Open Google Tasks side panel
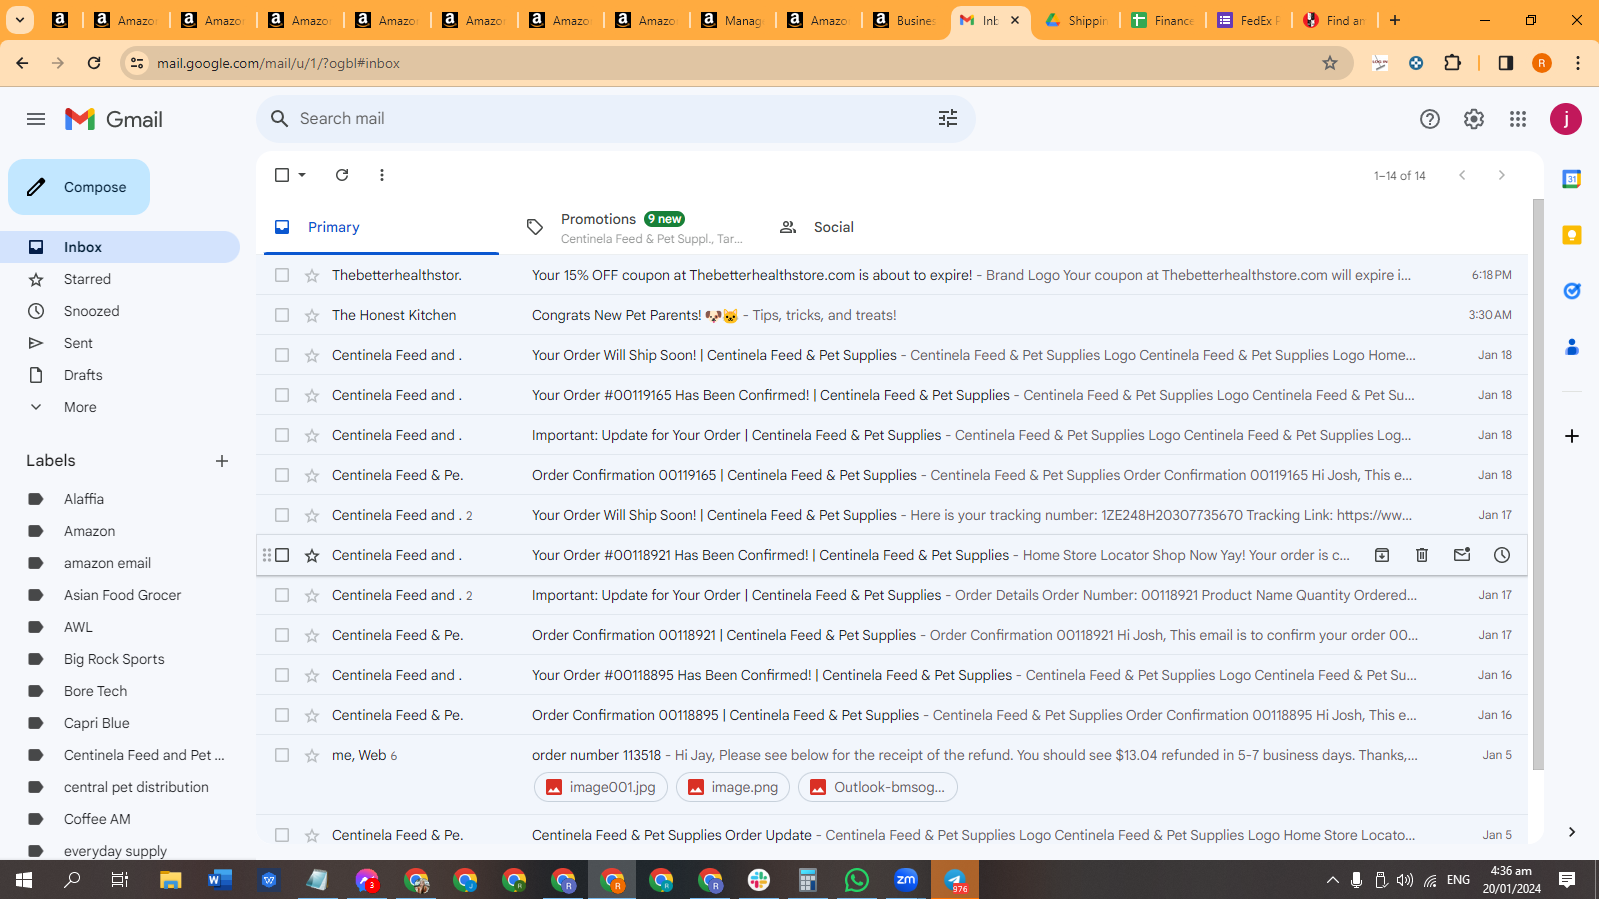Image resolution: width=1599 pixels, height=899 pixels. [1572, 291]
